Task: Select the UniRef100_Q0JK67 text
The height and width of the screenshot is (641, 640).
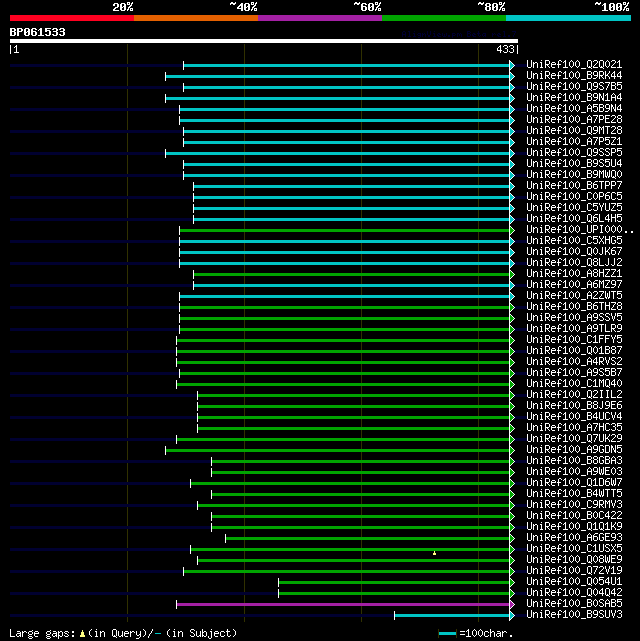Action: pos(574,252)
